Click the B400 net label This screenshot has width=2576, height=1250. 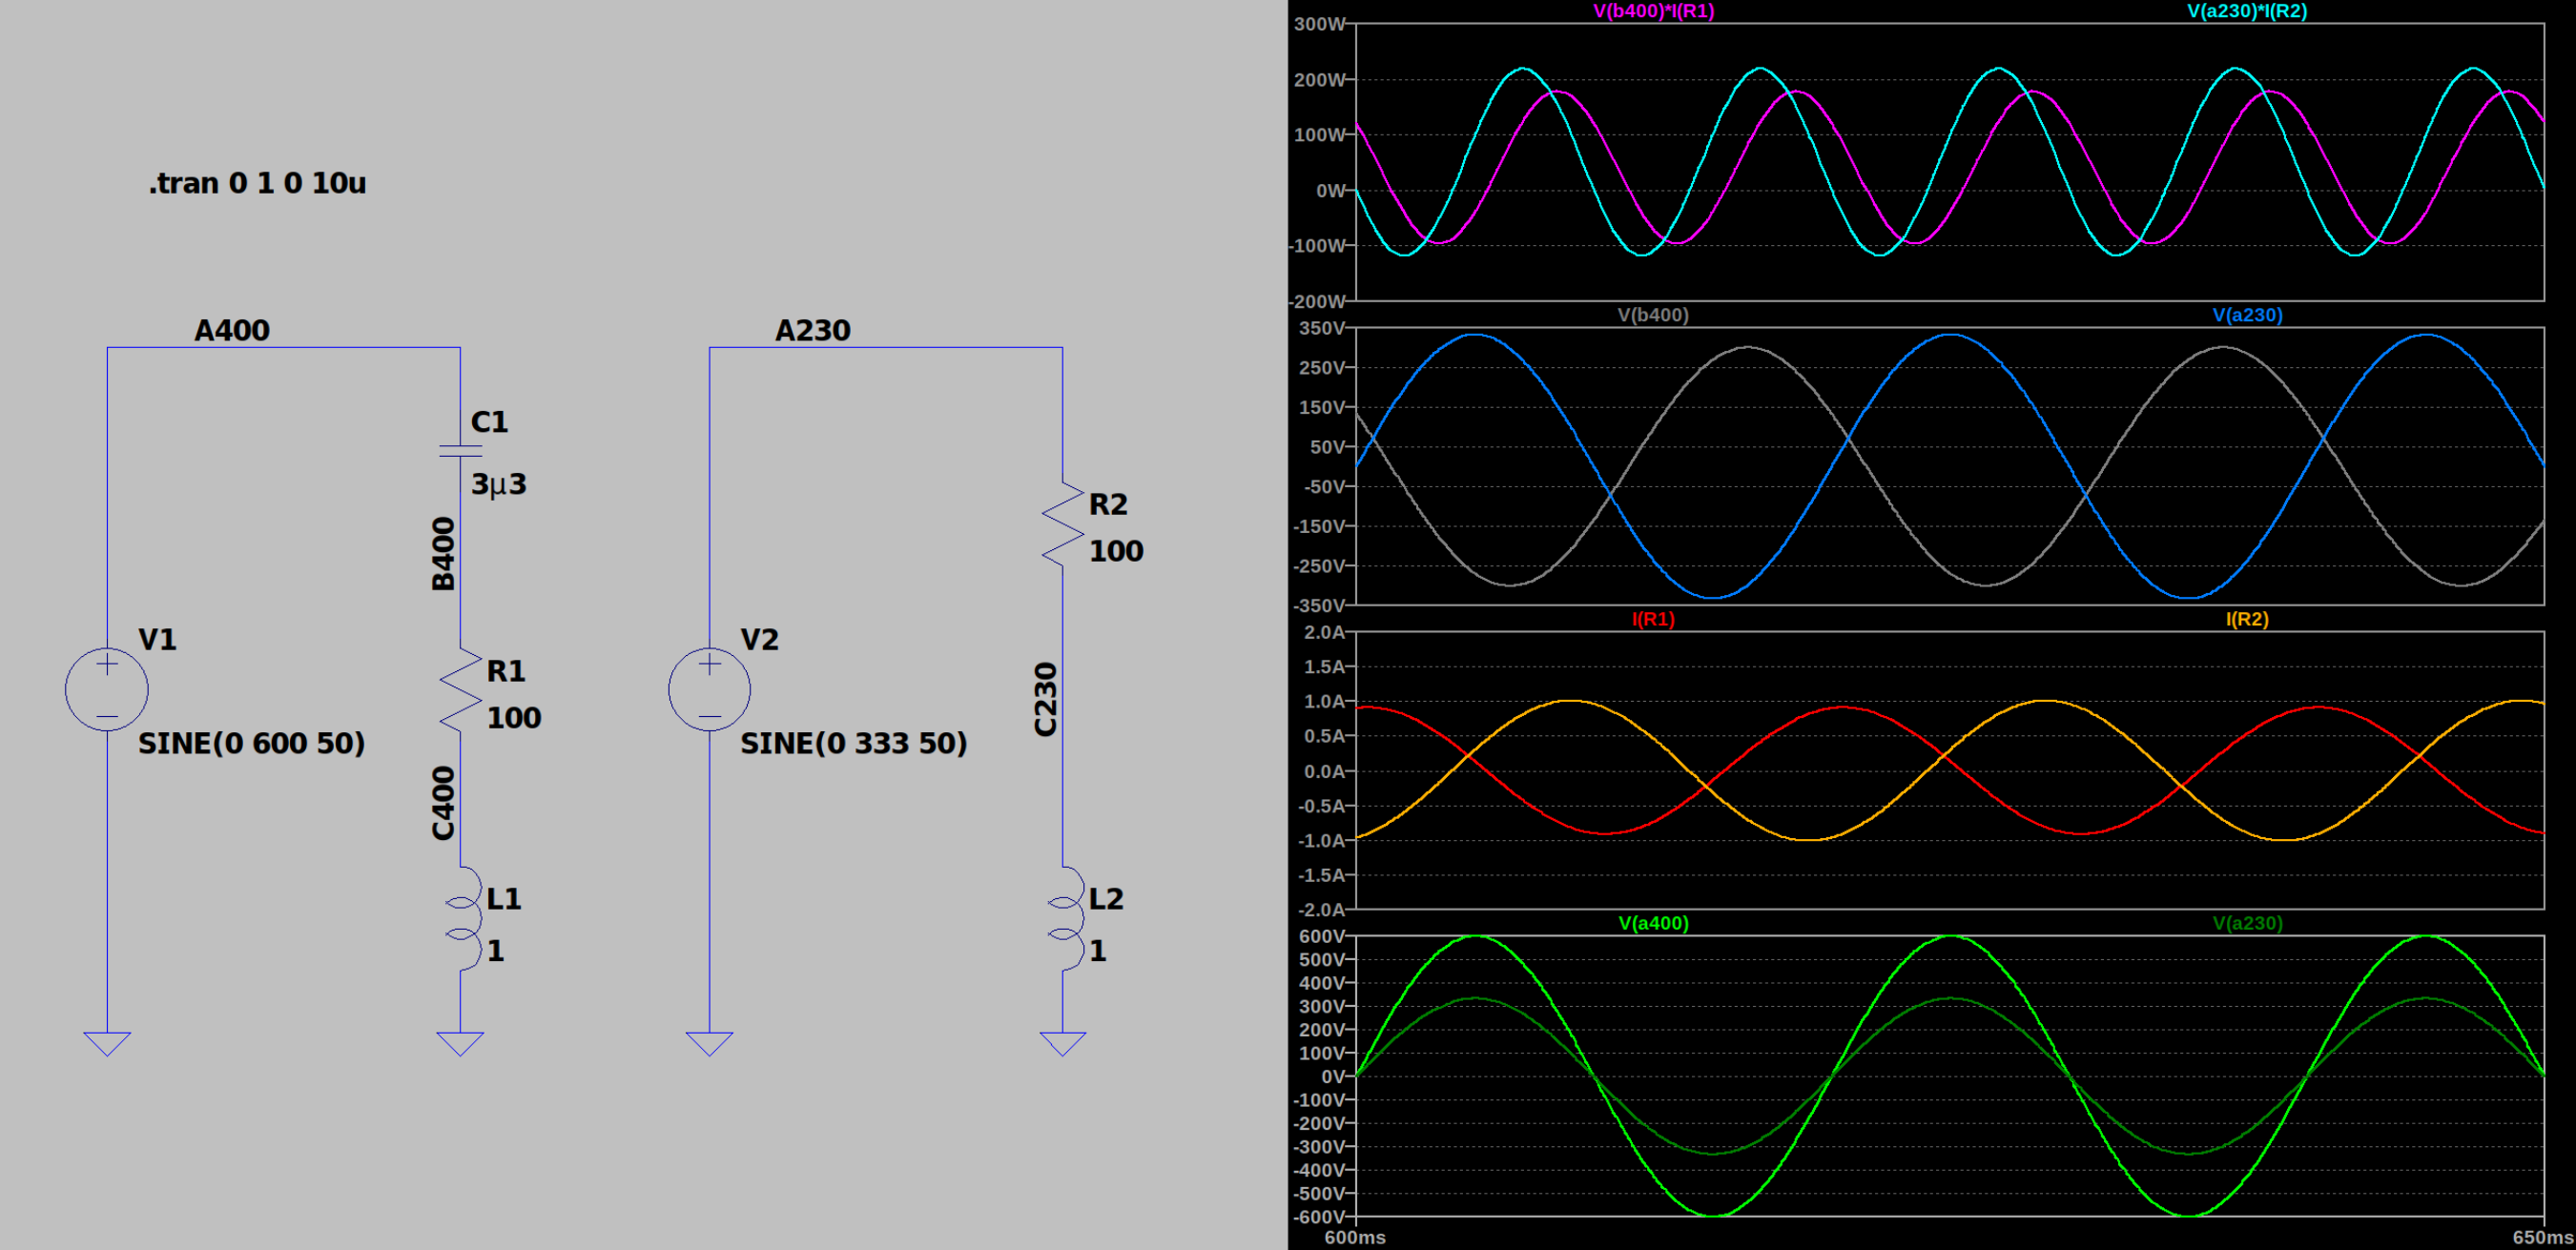click(443, 554)
